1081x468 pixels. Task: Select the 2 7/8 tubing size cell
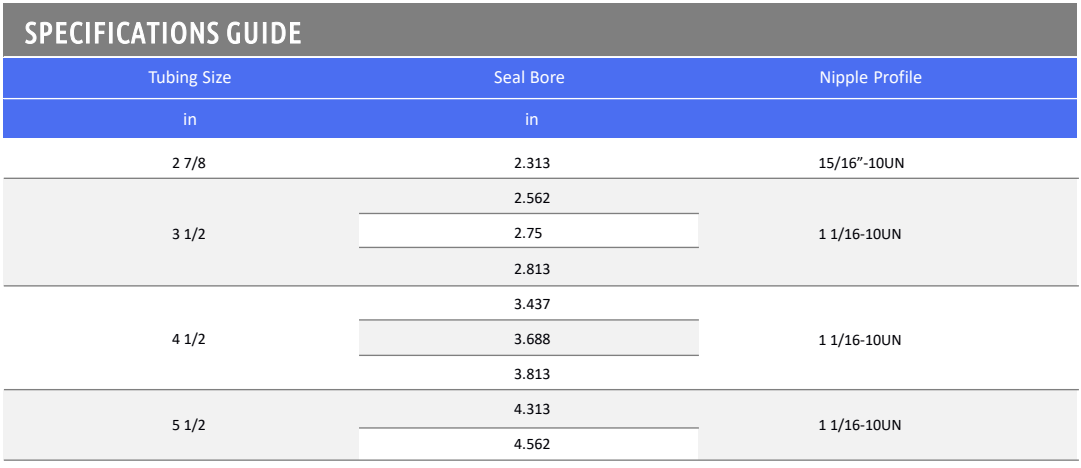point(189,162)
